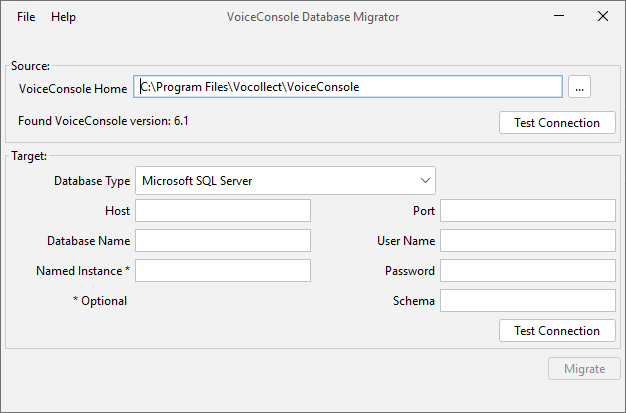Click the User Name input box
The width and height of the screenshot is (626, 413).
click(x=527, y=240)
